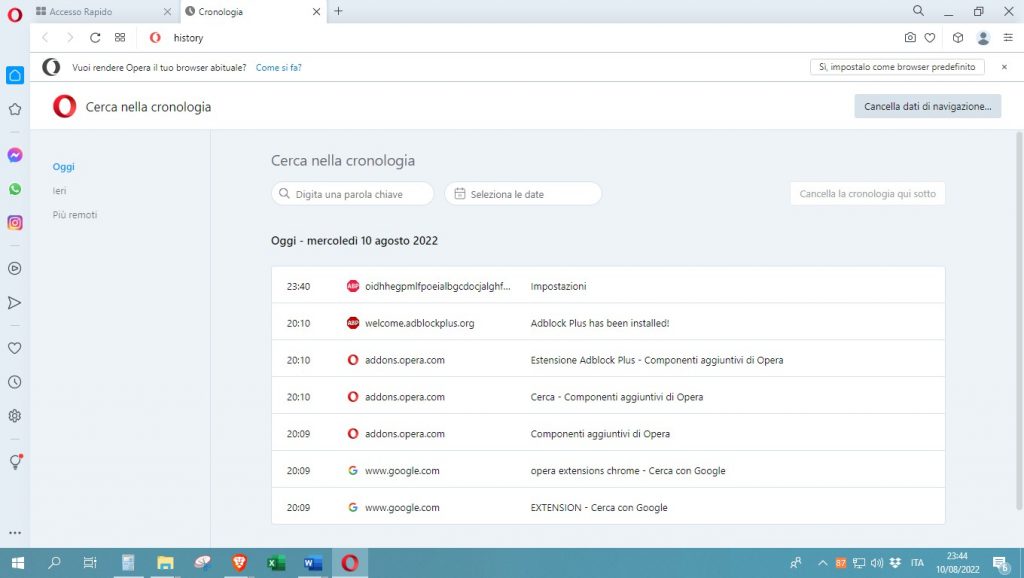This screenshot has height=578, width=1024.
Task: Reload the page with refresh icon
Action: tap(95, 38)
